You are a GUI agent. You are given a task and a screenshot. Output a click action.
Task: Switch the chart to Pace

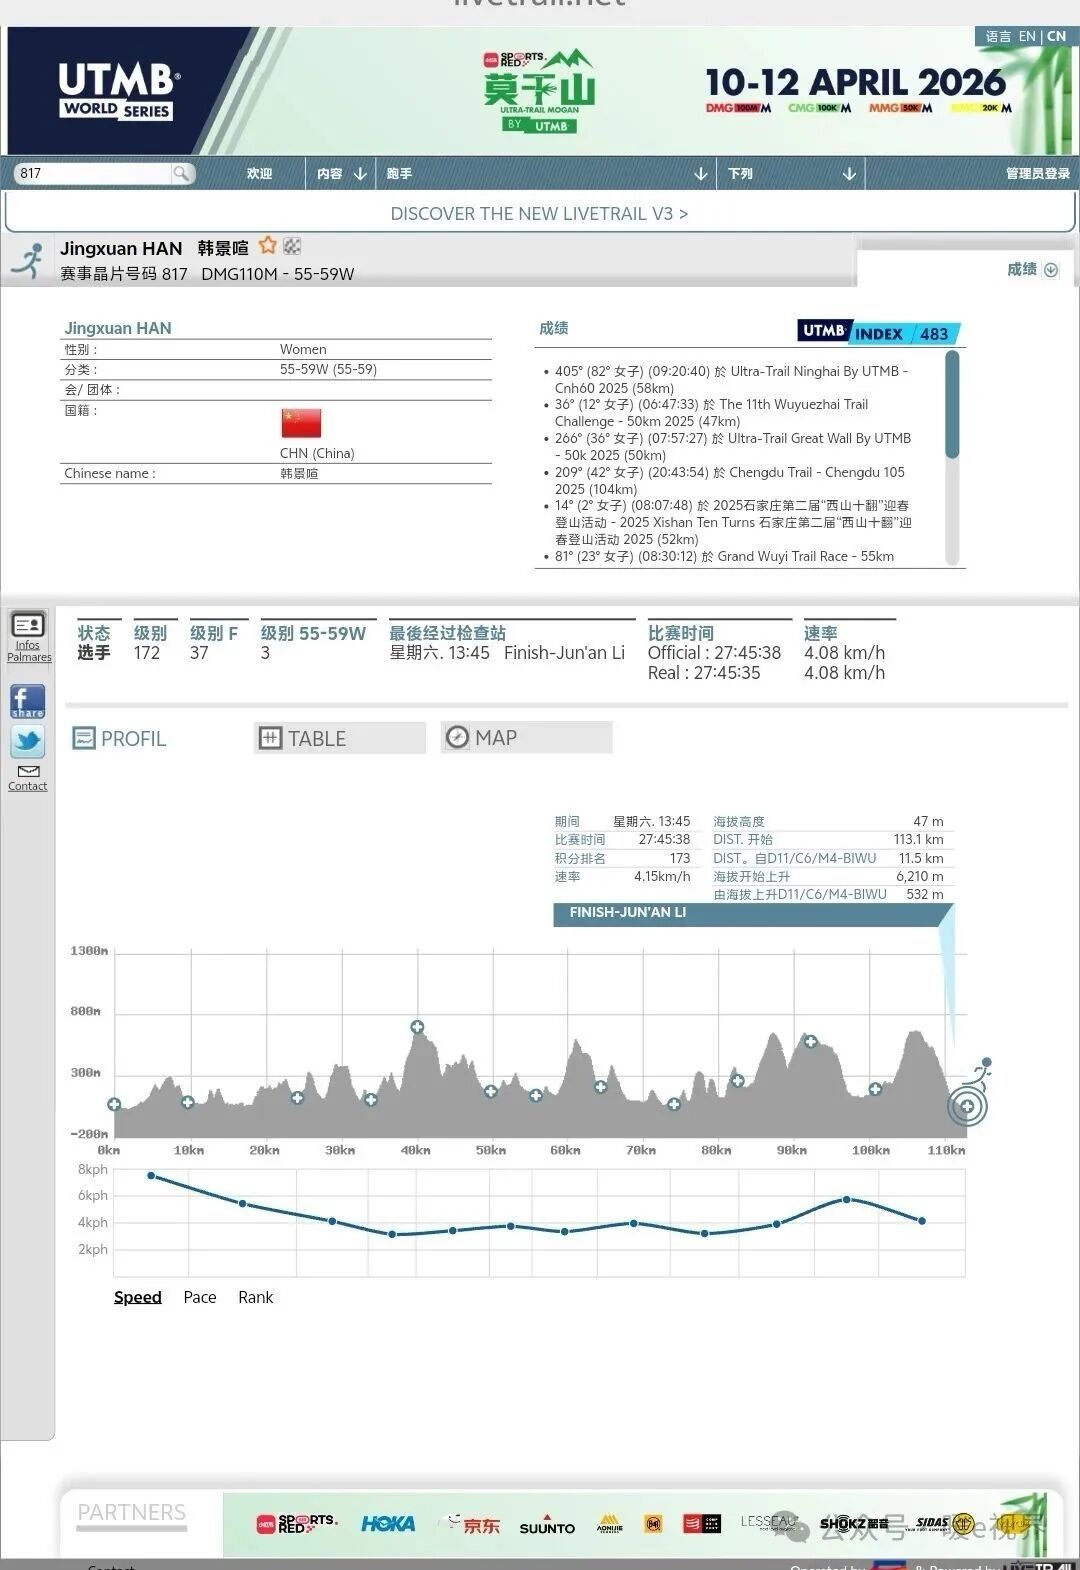click(200, 1297)
